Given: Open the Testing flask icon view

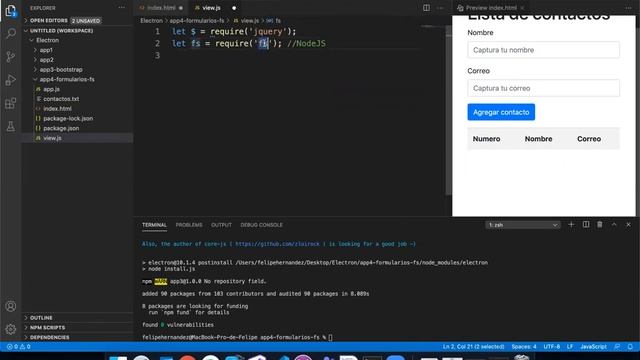Looking at the screenshot, I should (x=11, y=126).
